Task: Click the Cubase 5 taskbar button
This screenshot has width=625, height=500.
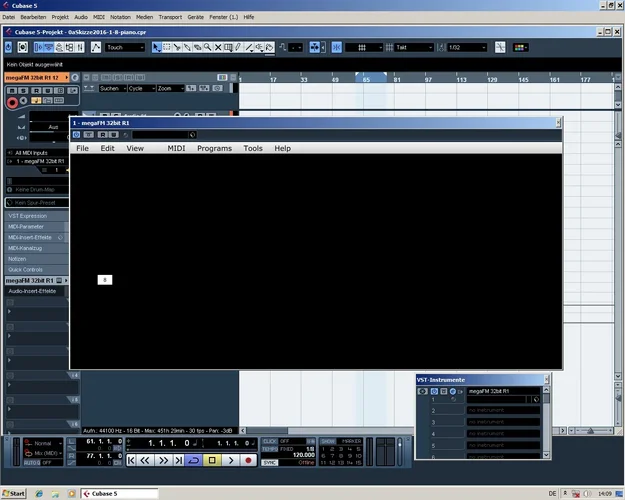Action: (x=120, y=494)
